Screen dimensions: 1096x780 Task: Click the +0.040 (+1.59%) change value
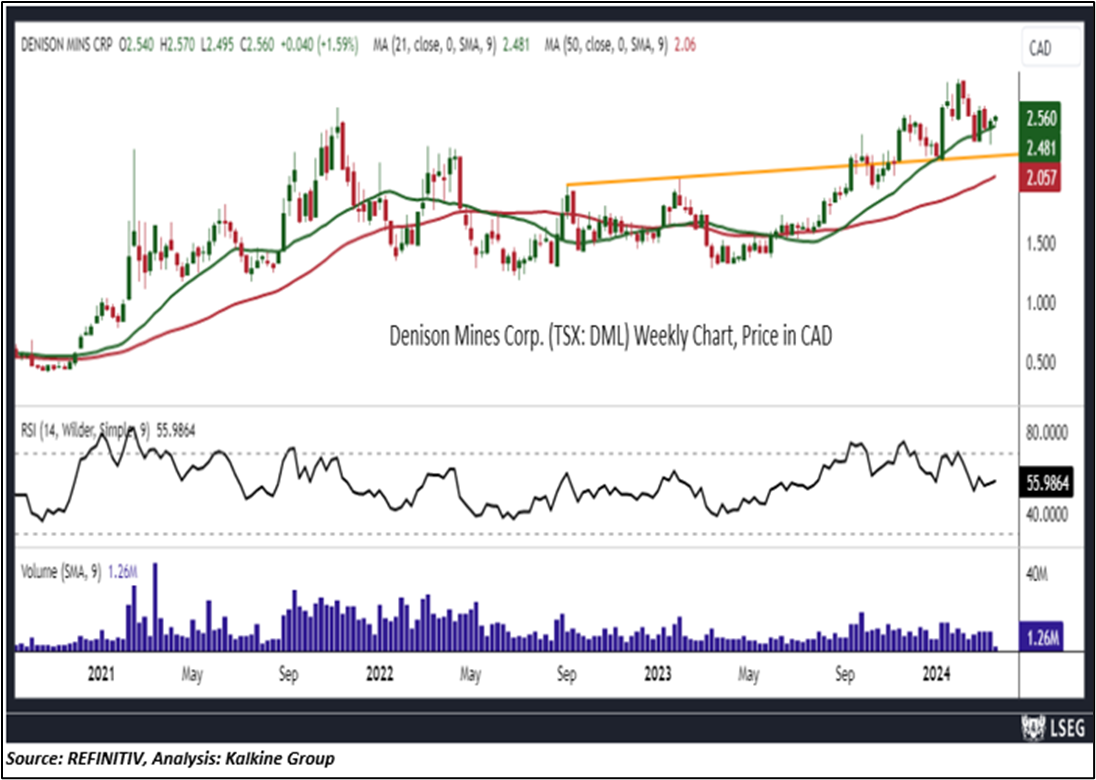point(320,46)
